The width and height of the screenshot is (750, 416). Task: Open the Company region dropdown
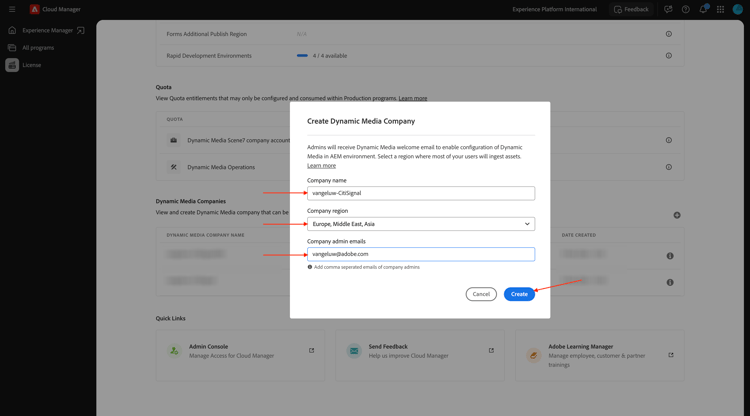coord(421,224)
